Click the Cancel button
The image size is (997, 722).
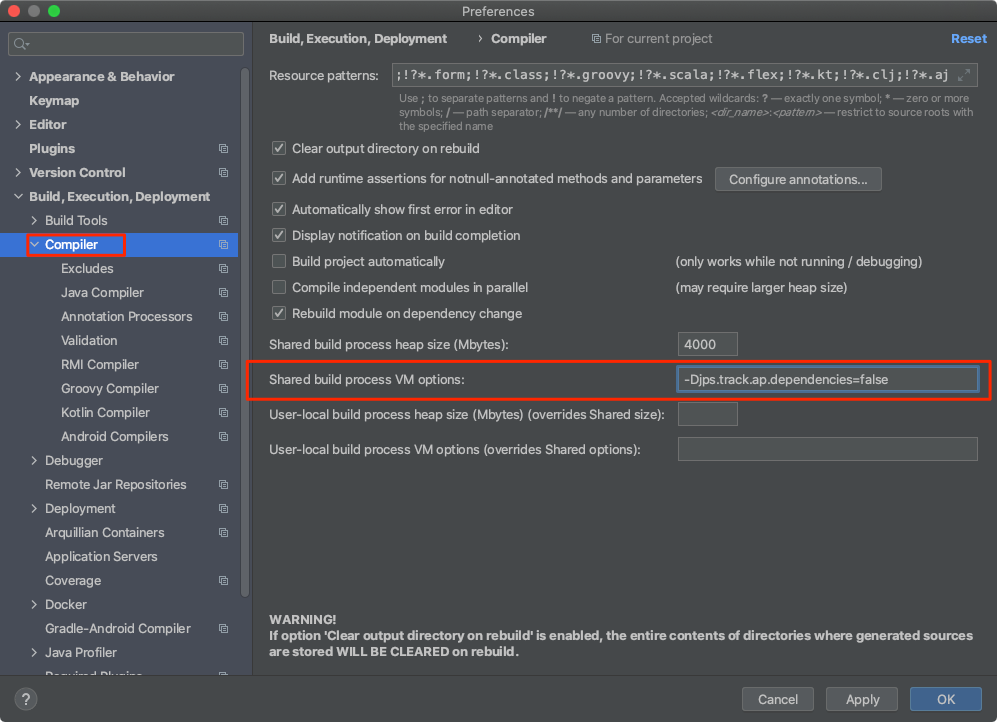778,700
